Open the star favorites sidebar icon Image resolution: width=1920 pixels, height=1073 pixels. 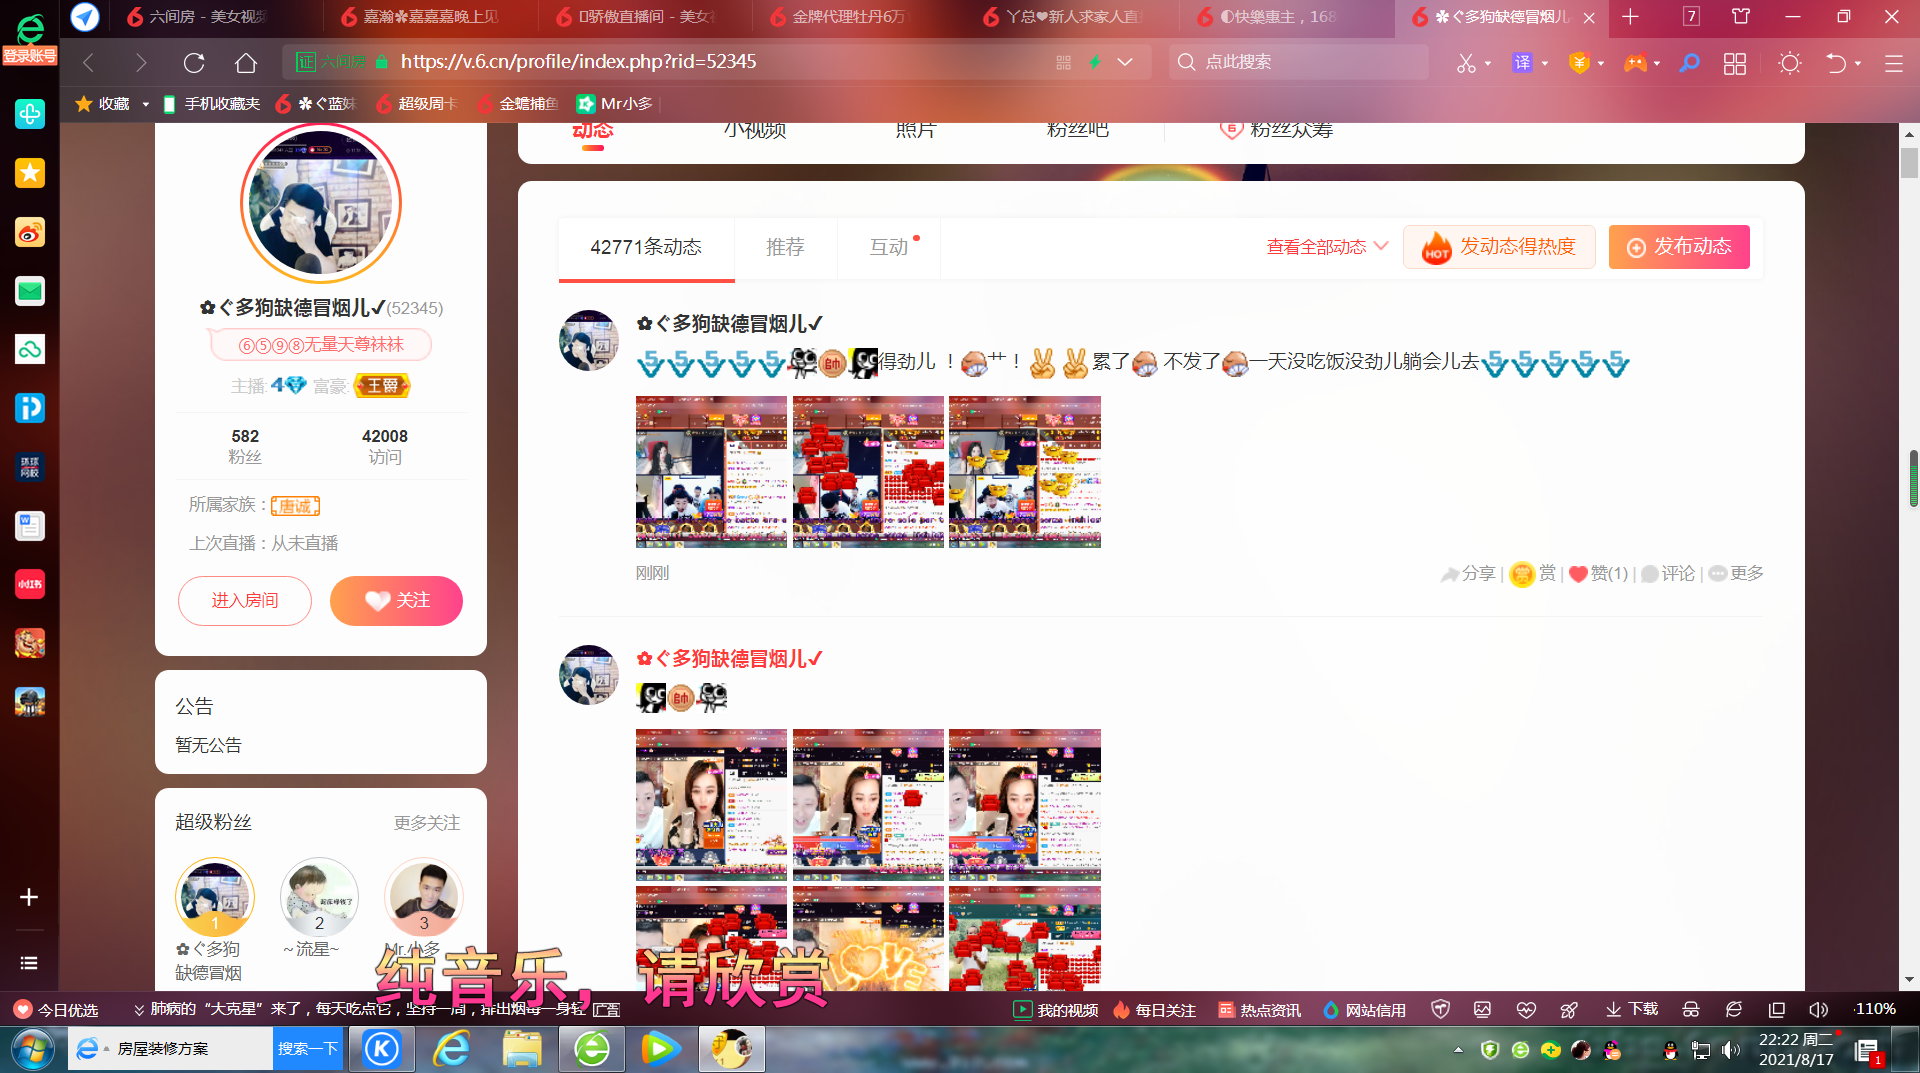(x=29, y=173)
